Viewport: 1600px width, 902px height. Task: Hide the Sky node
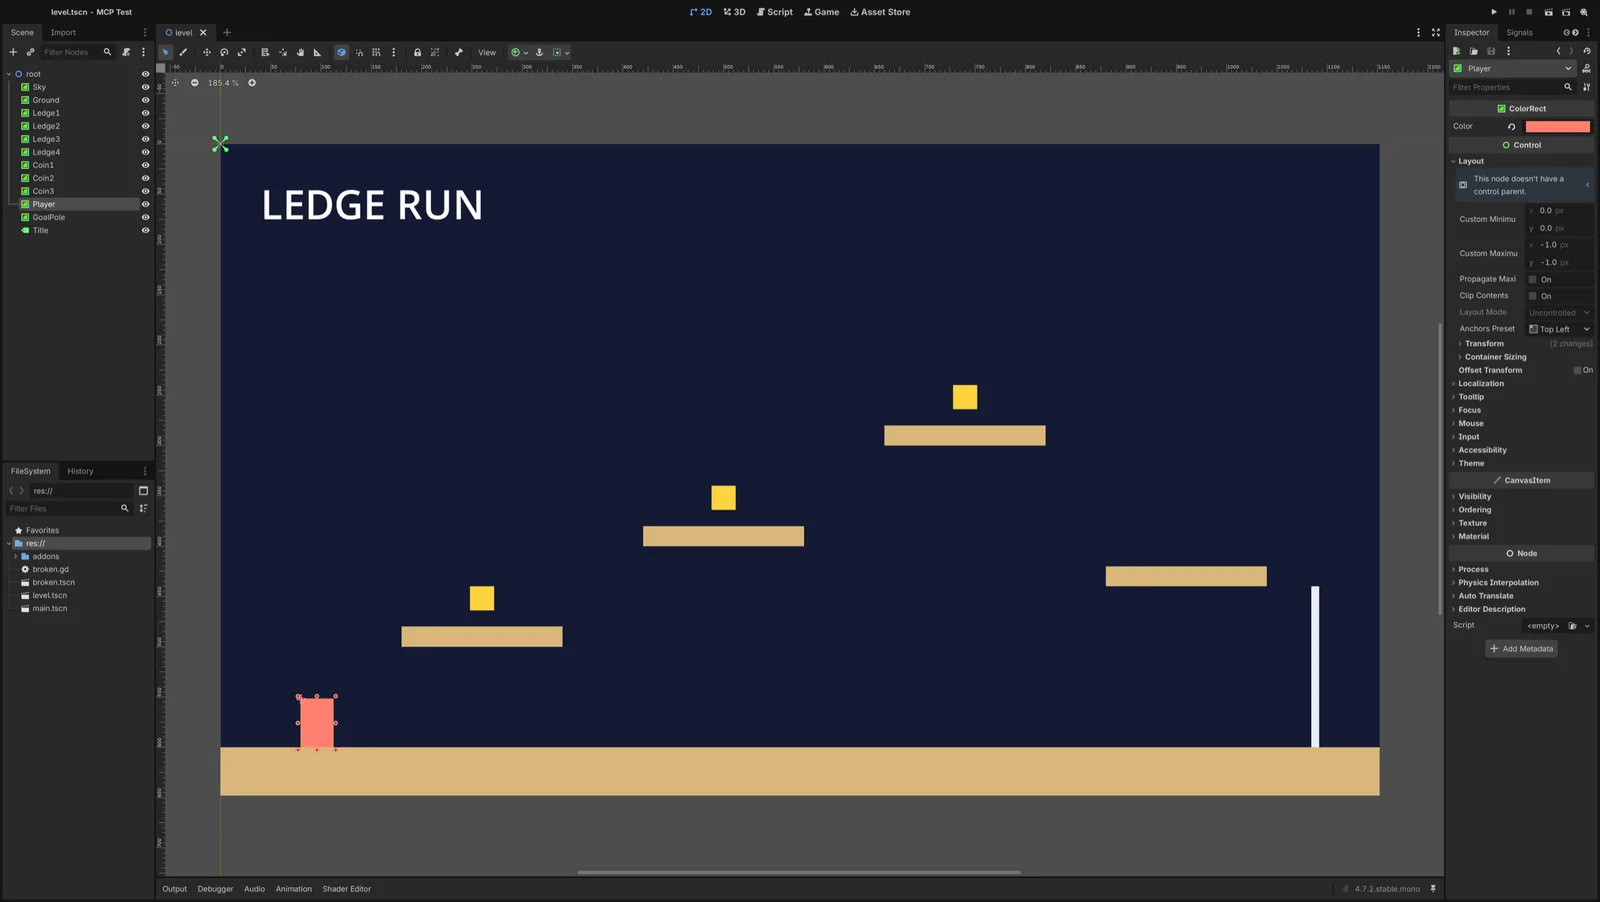tap(145, 87)
